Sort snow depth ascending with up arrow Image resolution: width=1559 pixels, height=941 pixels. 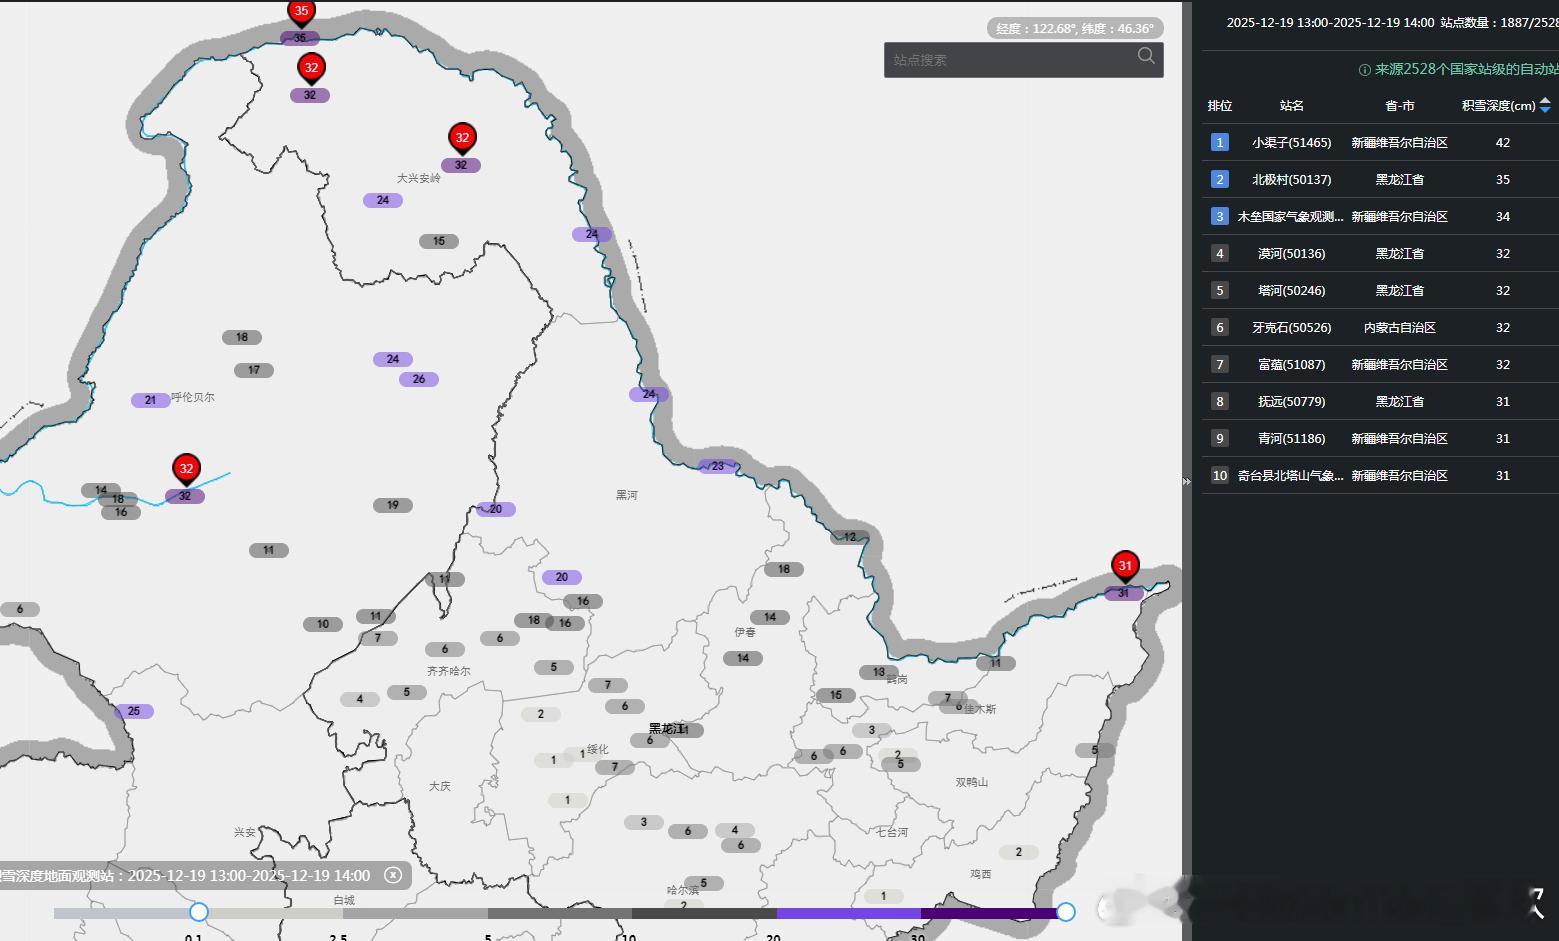coord(1545,101)
